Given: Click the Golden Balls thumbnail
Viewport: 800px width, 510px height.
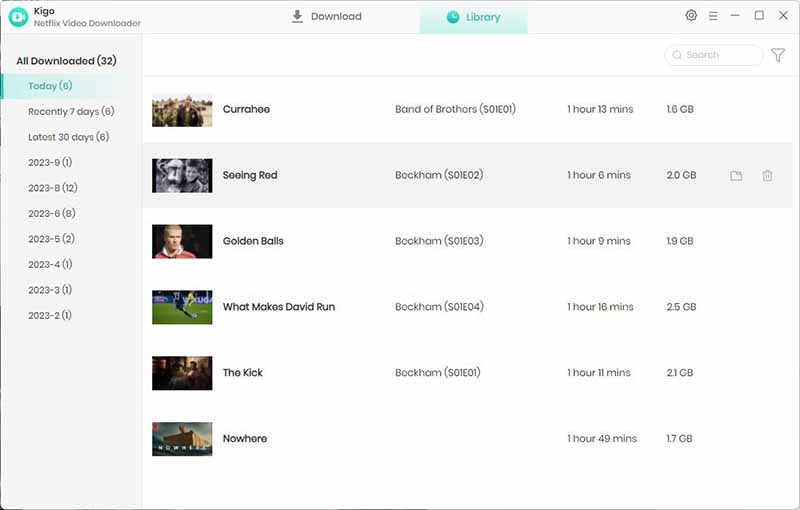Looking at the screenshot, I should pyautogui.click(x=182, y=241).
